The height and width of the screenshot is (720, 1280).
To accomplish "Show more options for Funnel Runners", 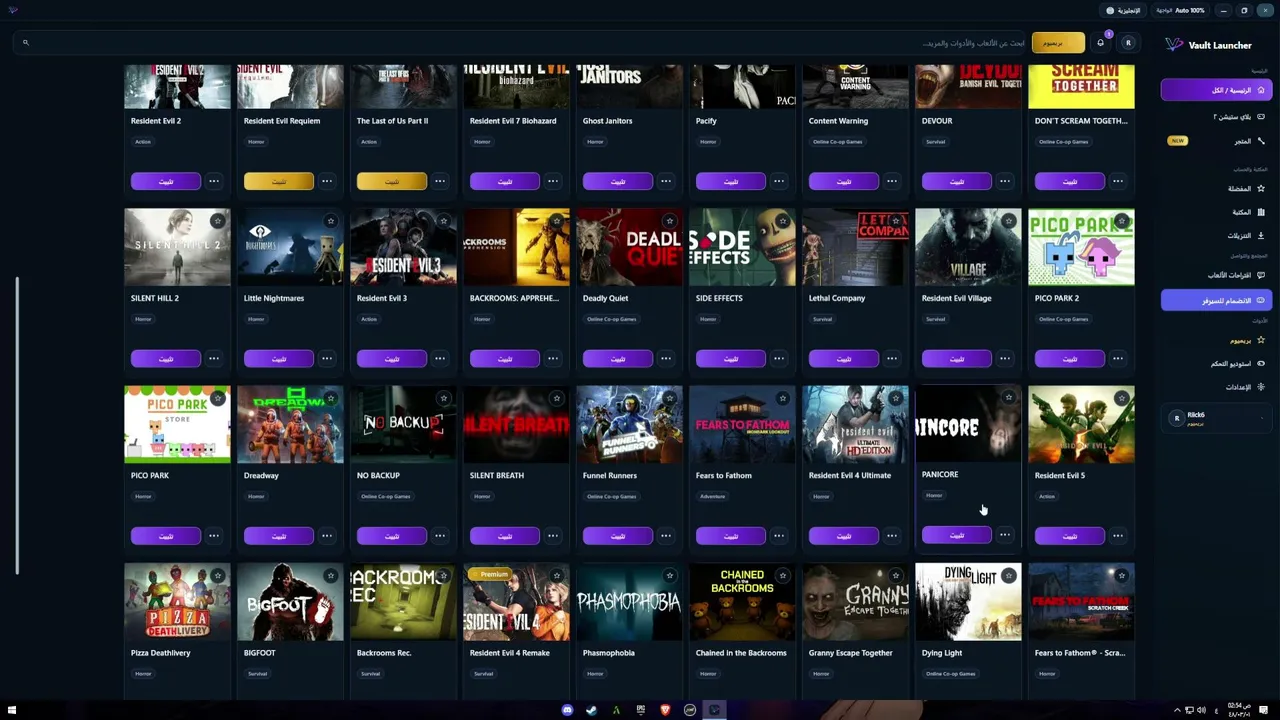I will tap(666, 536).
